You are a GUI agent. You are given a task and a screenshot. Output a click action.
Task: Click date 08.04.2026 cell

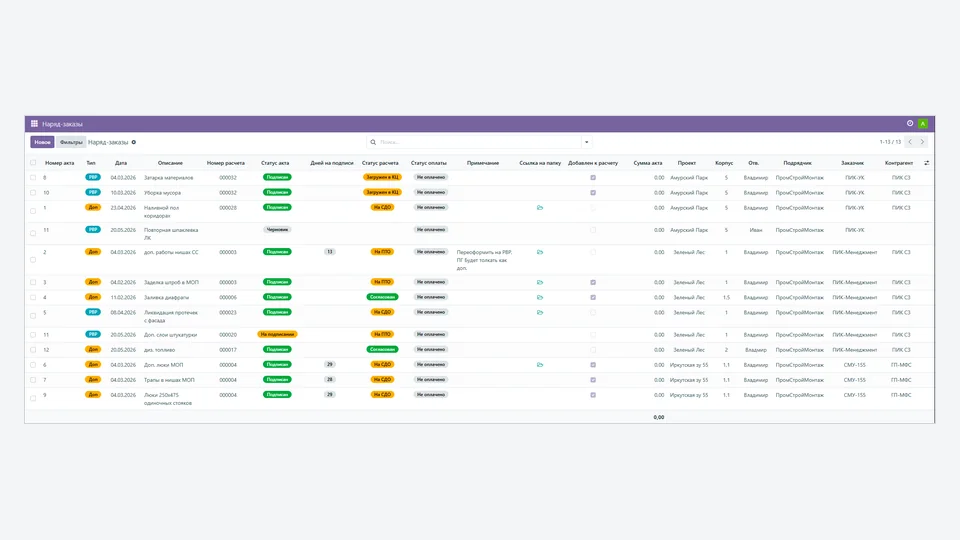(x=123, y=312)
